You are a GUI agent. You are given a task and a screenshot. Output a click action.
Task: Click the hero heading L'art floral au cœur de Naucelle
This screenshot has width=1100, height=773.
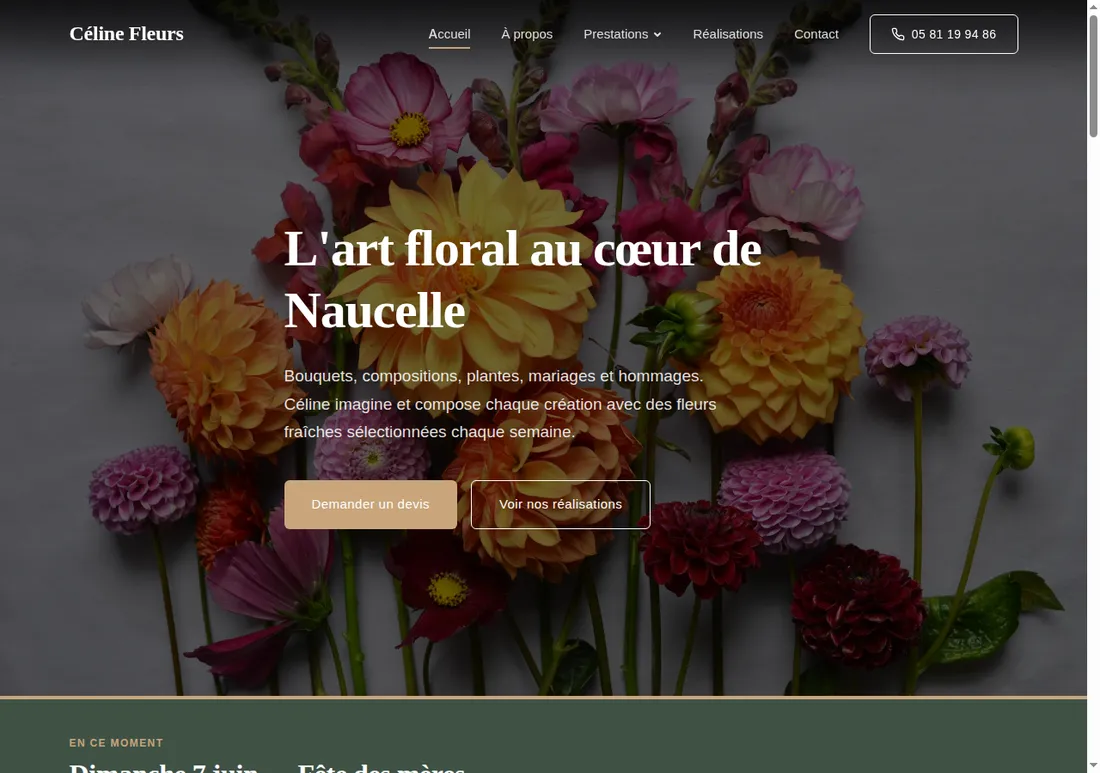(x=523, y=280)
